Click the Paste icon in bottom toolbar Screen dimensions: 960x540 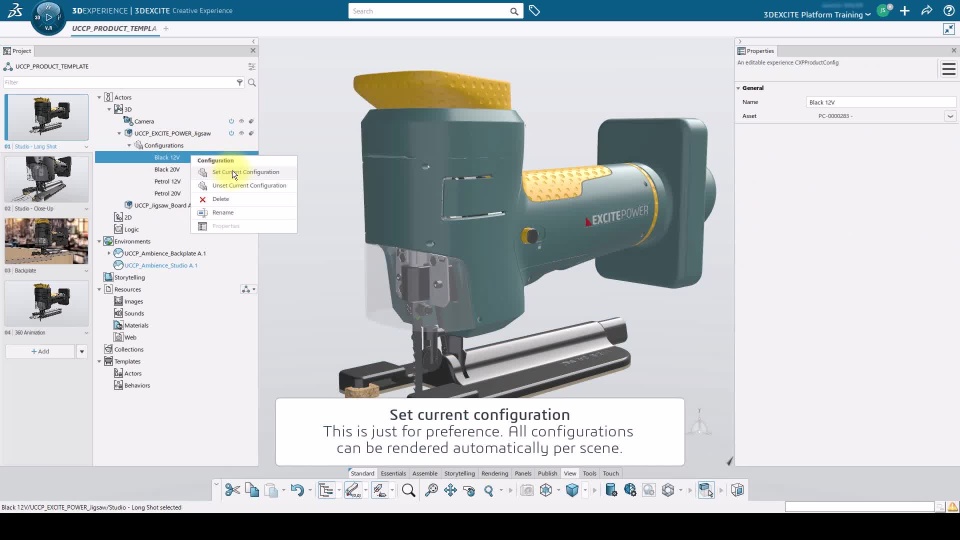click(271, 490)
